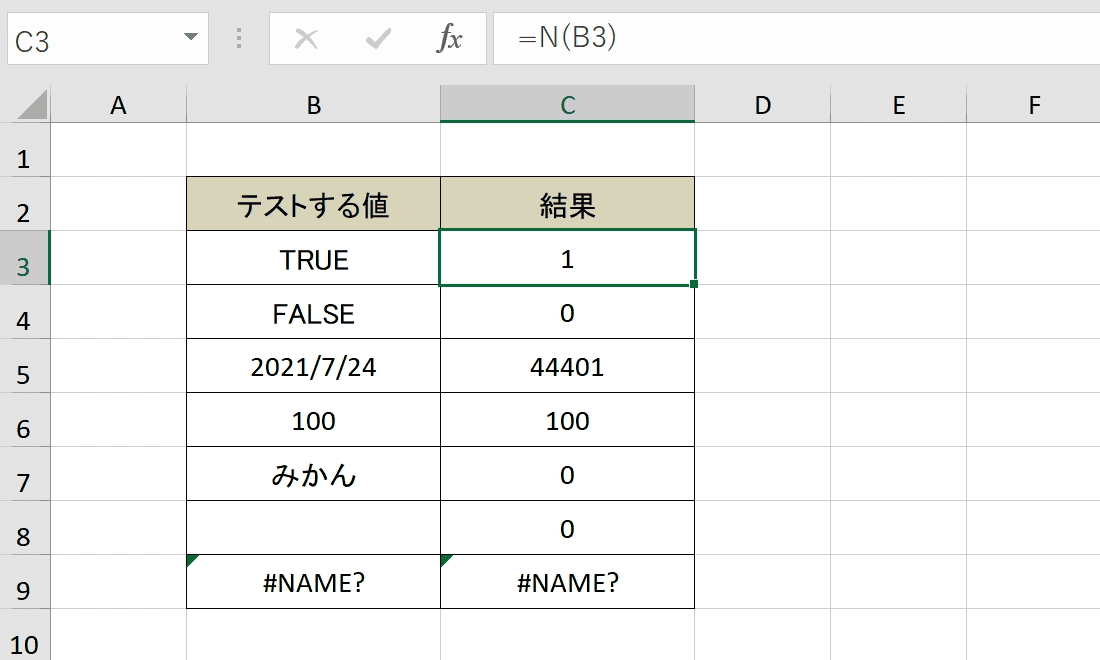Click the cell containing みかん
Viewport: 1100px width, 660px height.
point(314,474)
